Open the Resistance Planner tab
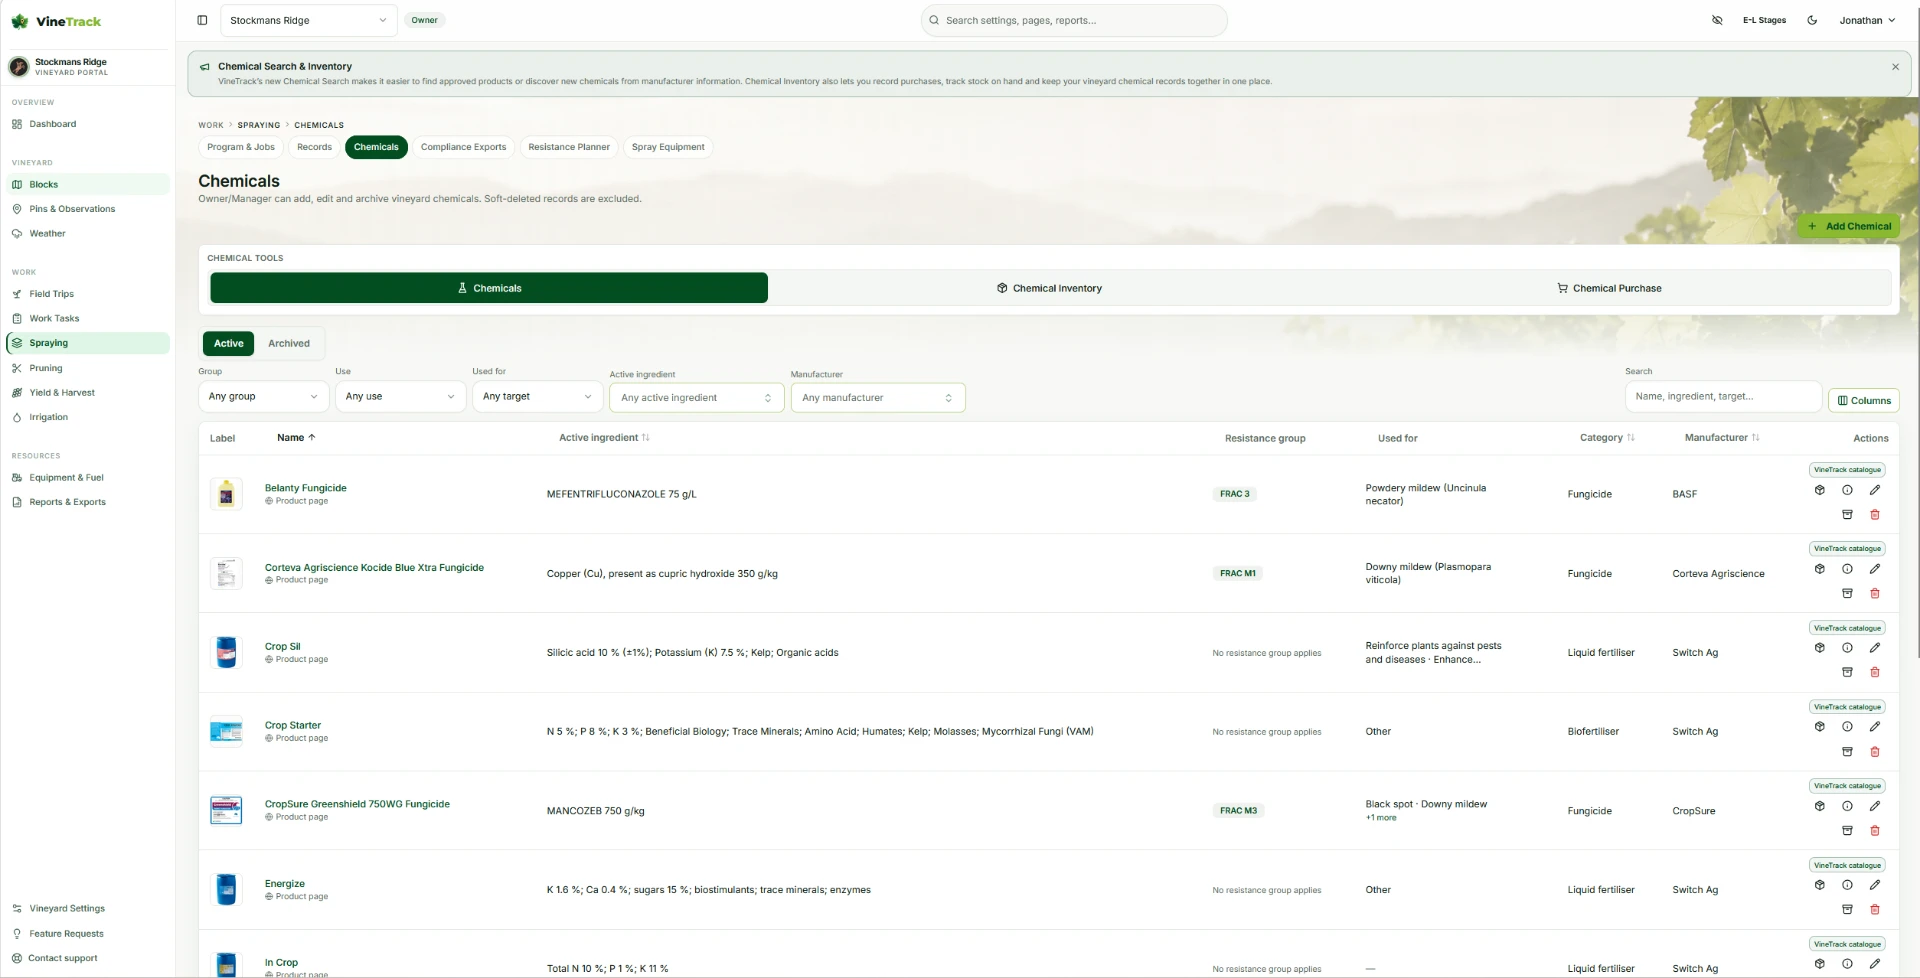This screenshot has width=1920, height=978. point(569,147)
